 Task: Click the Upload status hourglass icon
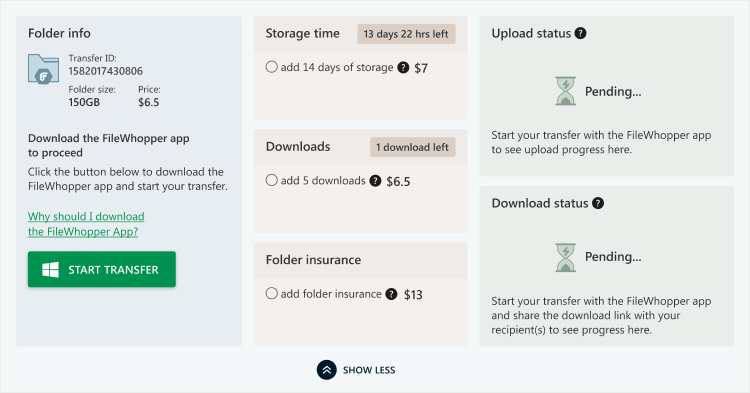[565, 91]
